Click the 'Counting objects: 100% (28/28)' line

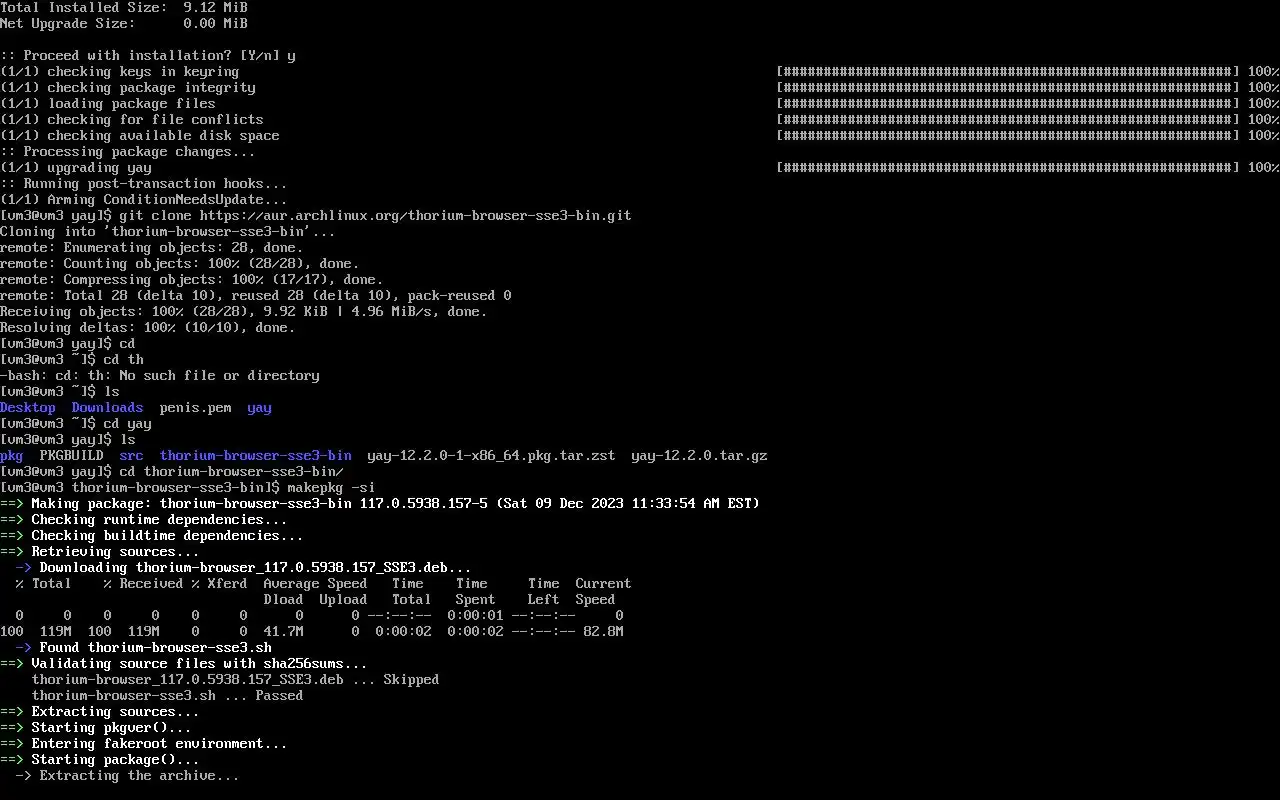[180, 263]
